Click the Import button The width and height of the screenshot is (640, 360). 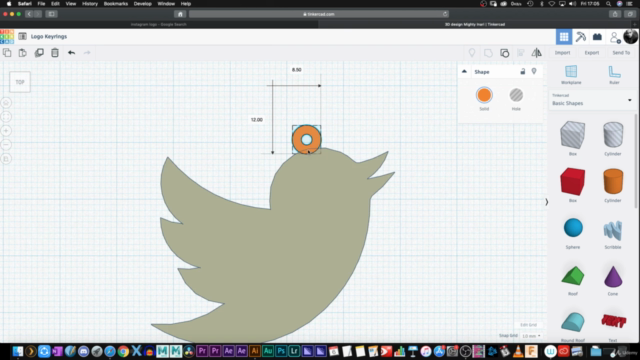point(562,53)
